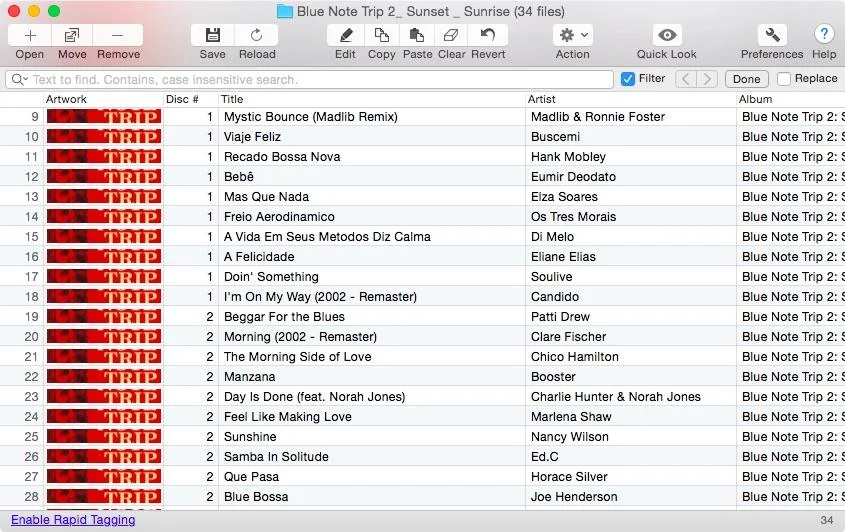The width and height of the screenshot is (845, 532).
Task: Select artwork thumbnail in row 19
Action: click(x=104, y=317)
